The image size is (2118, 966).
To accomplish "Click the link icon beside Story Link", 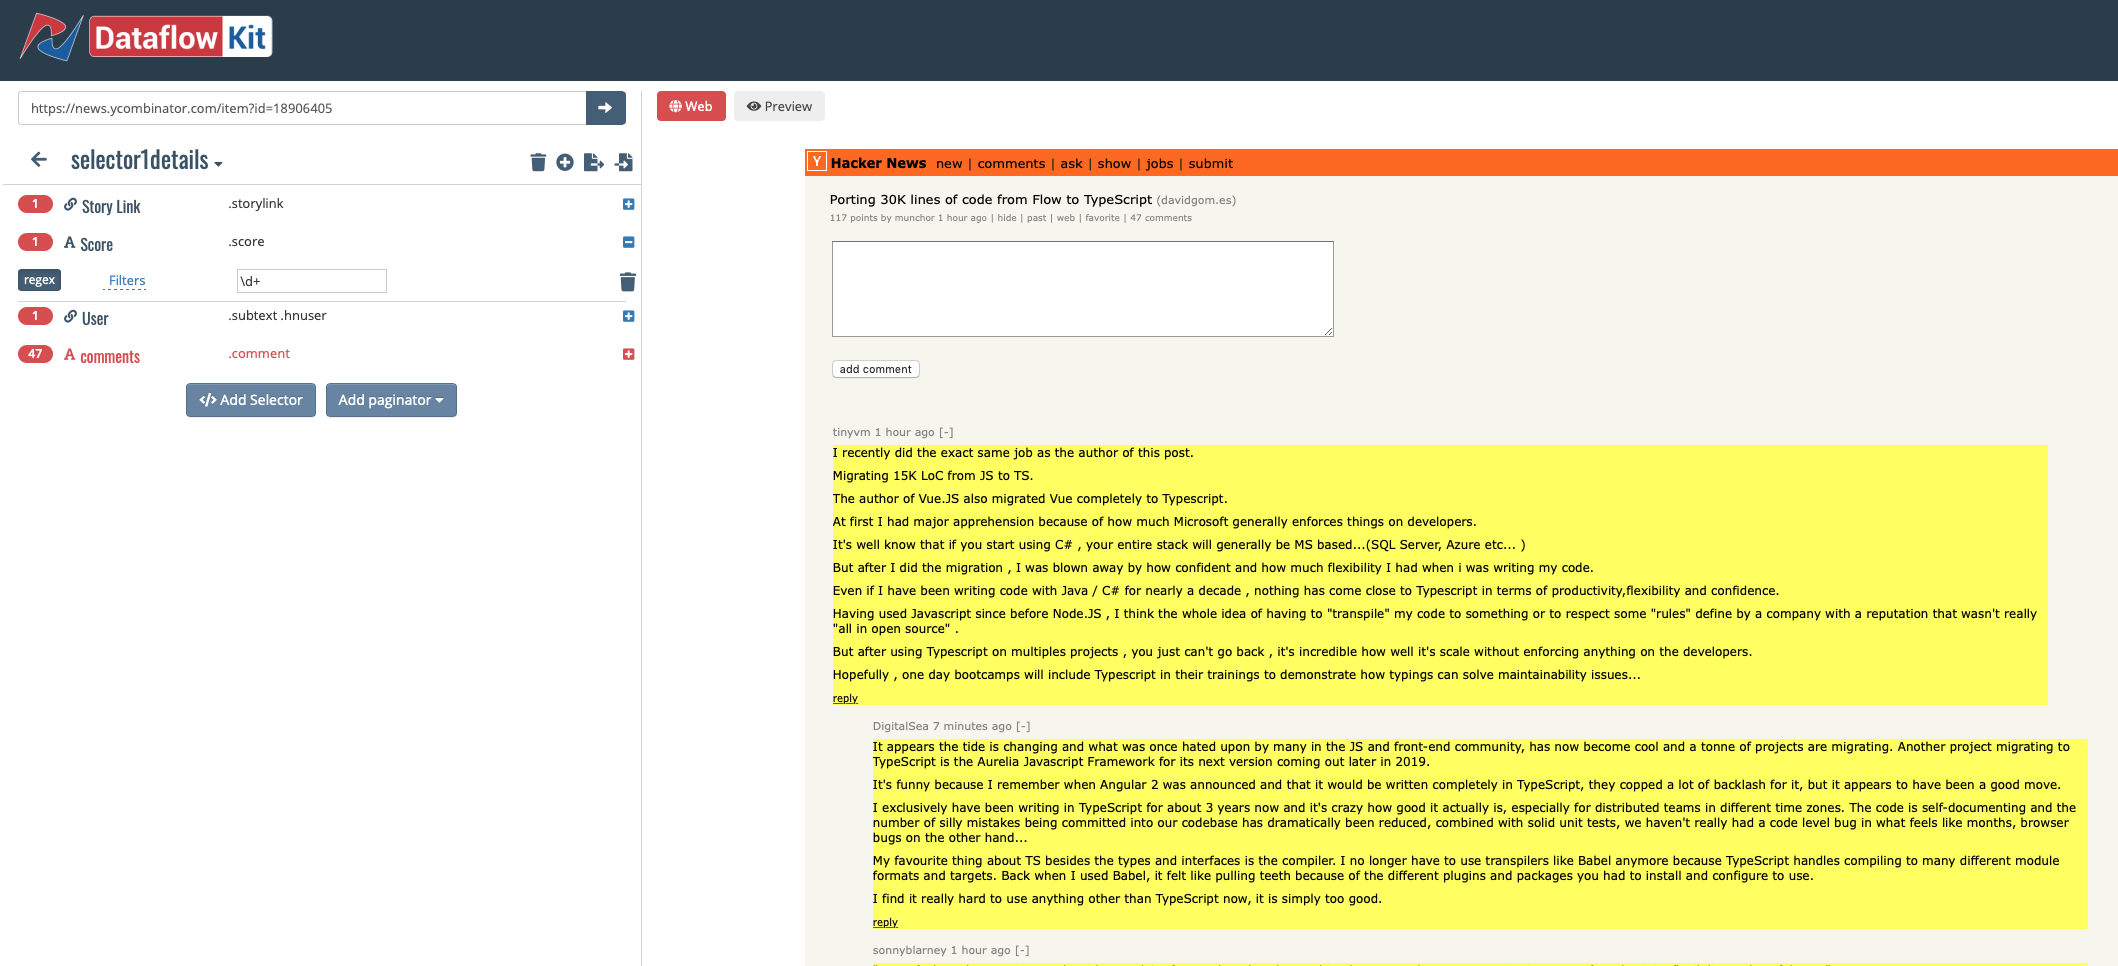I will (x=70, y=205).
